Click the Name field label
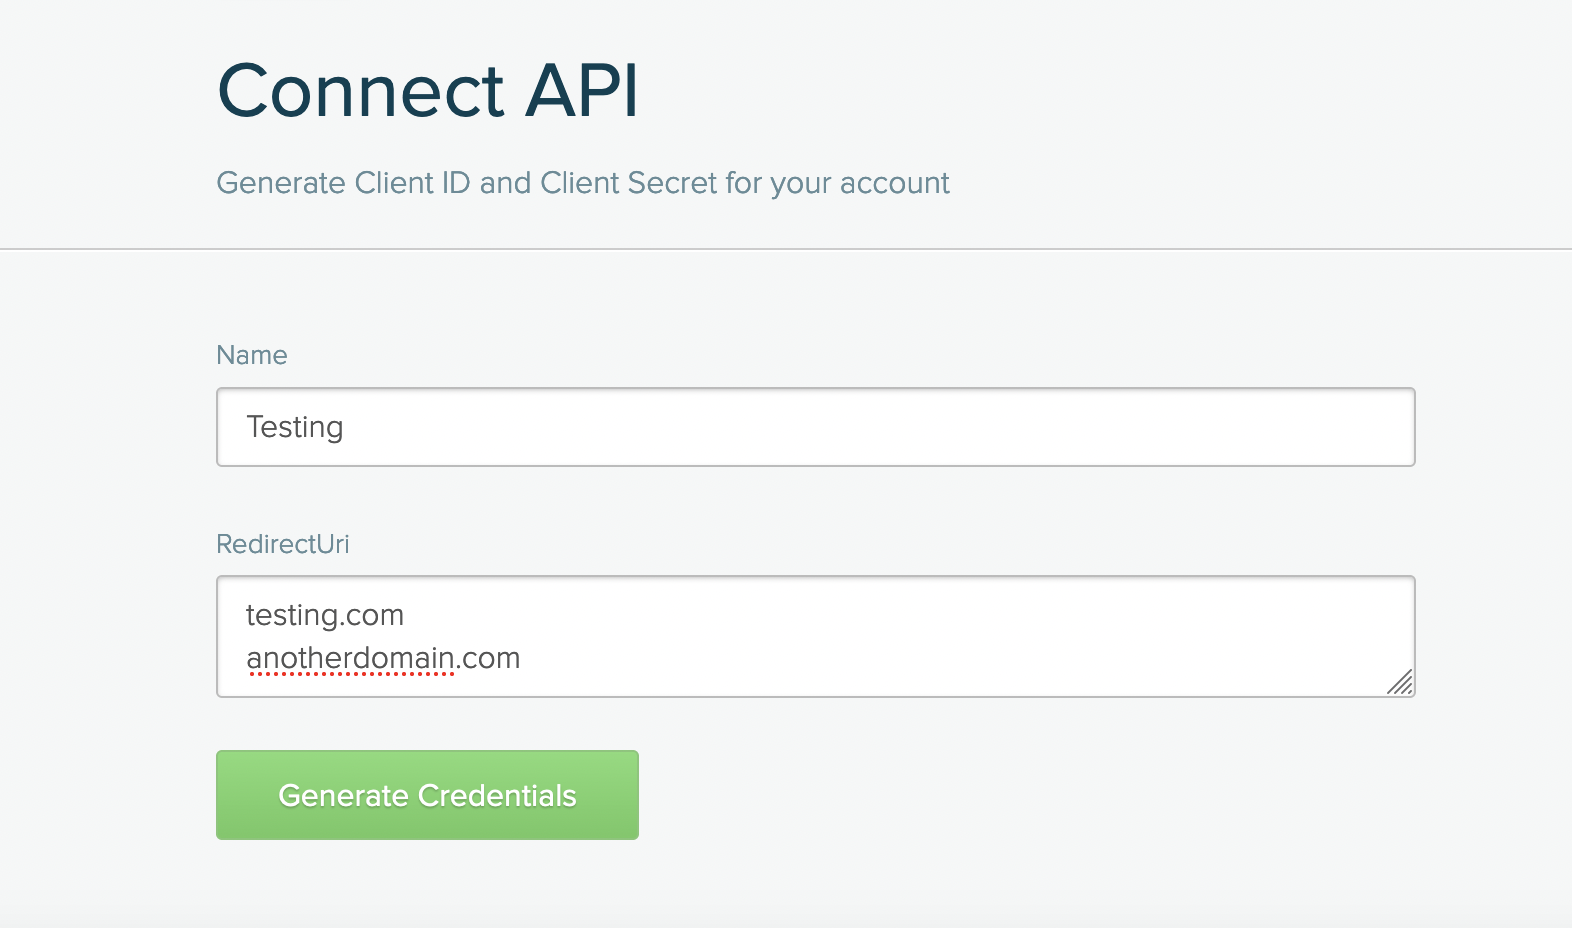The image size is (1572, 928). click(252, 355)
